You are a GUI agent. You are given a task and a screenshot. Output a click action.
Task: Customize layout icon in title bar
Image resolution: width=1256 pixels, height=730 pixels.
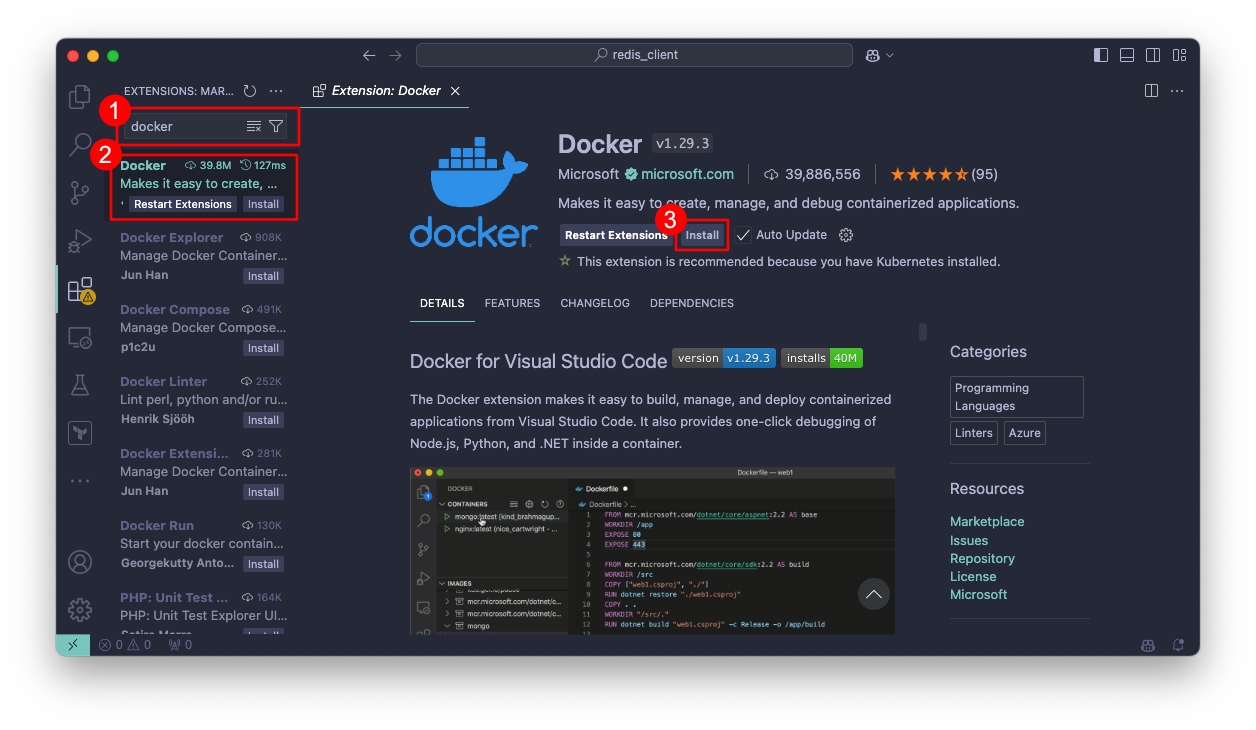point(1179,55)
